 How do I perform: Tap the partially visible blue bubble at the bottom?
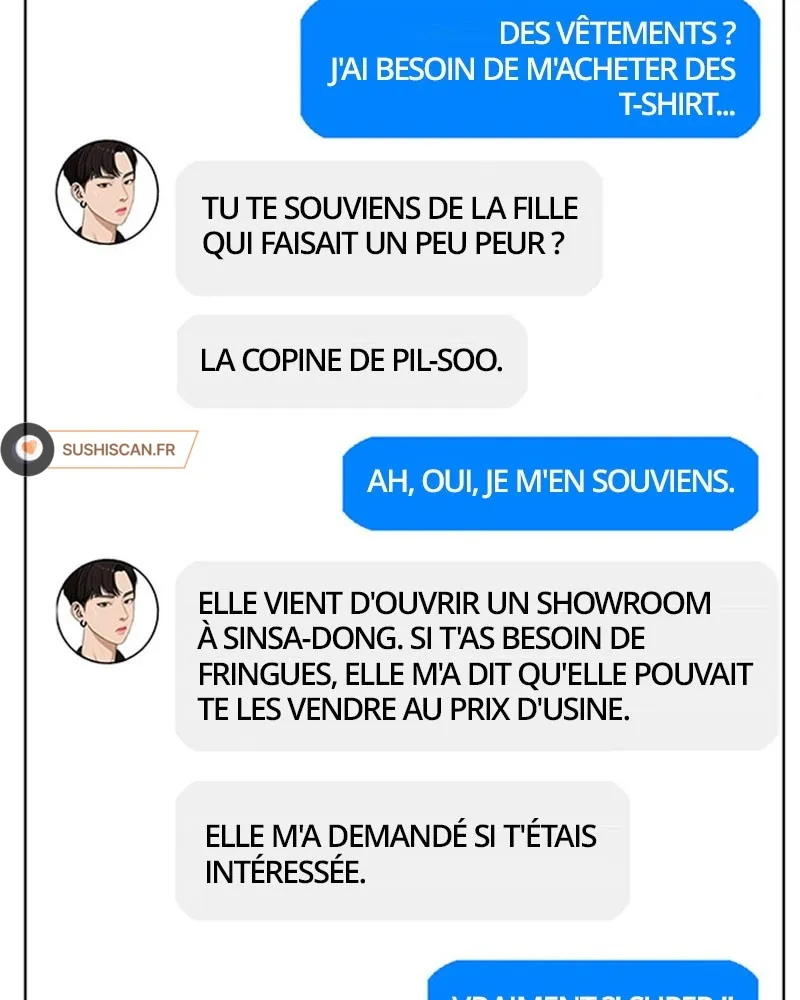tap(593, 980)
